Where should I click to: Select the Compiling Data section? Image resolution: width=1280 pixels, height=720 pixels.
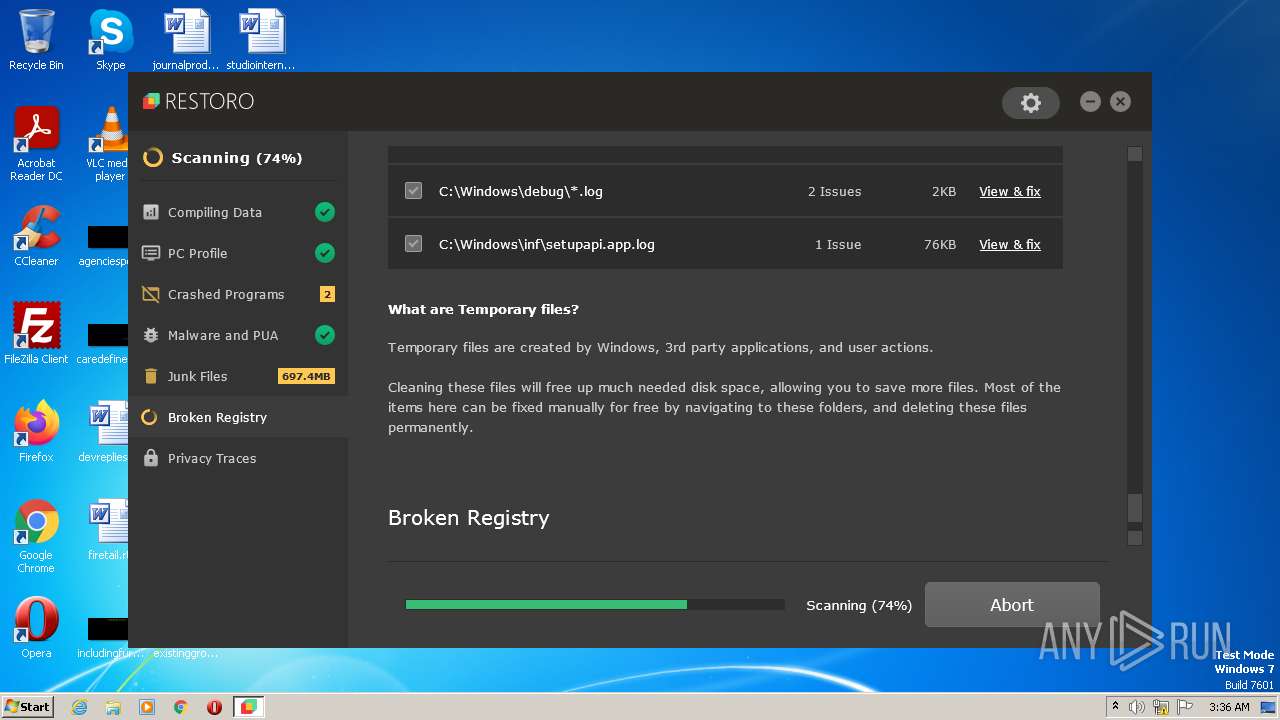(238, 212)
